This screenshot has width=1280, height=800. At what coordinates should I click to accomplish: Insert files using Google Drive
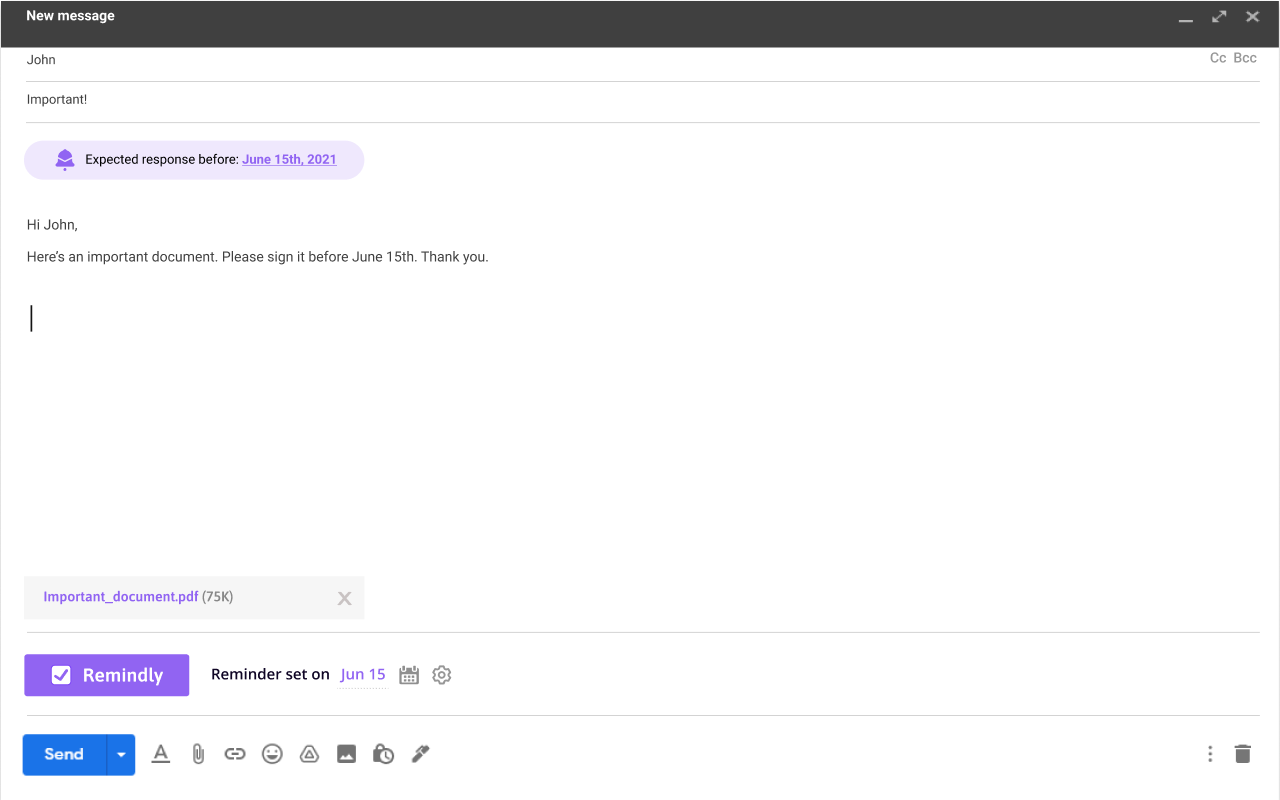(309, 753)
